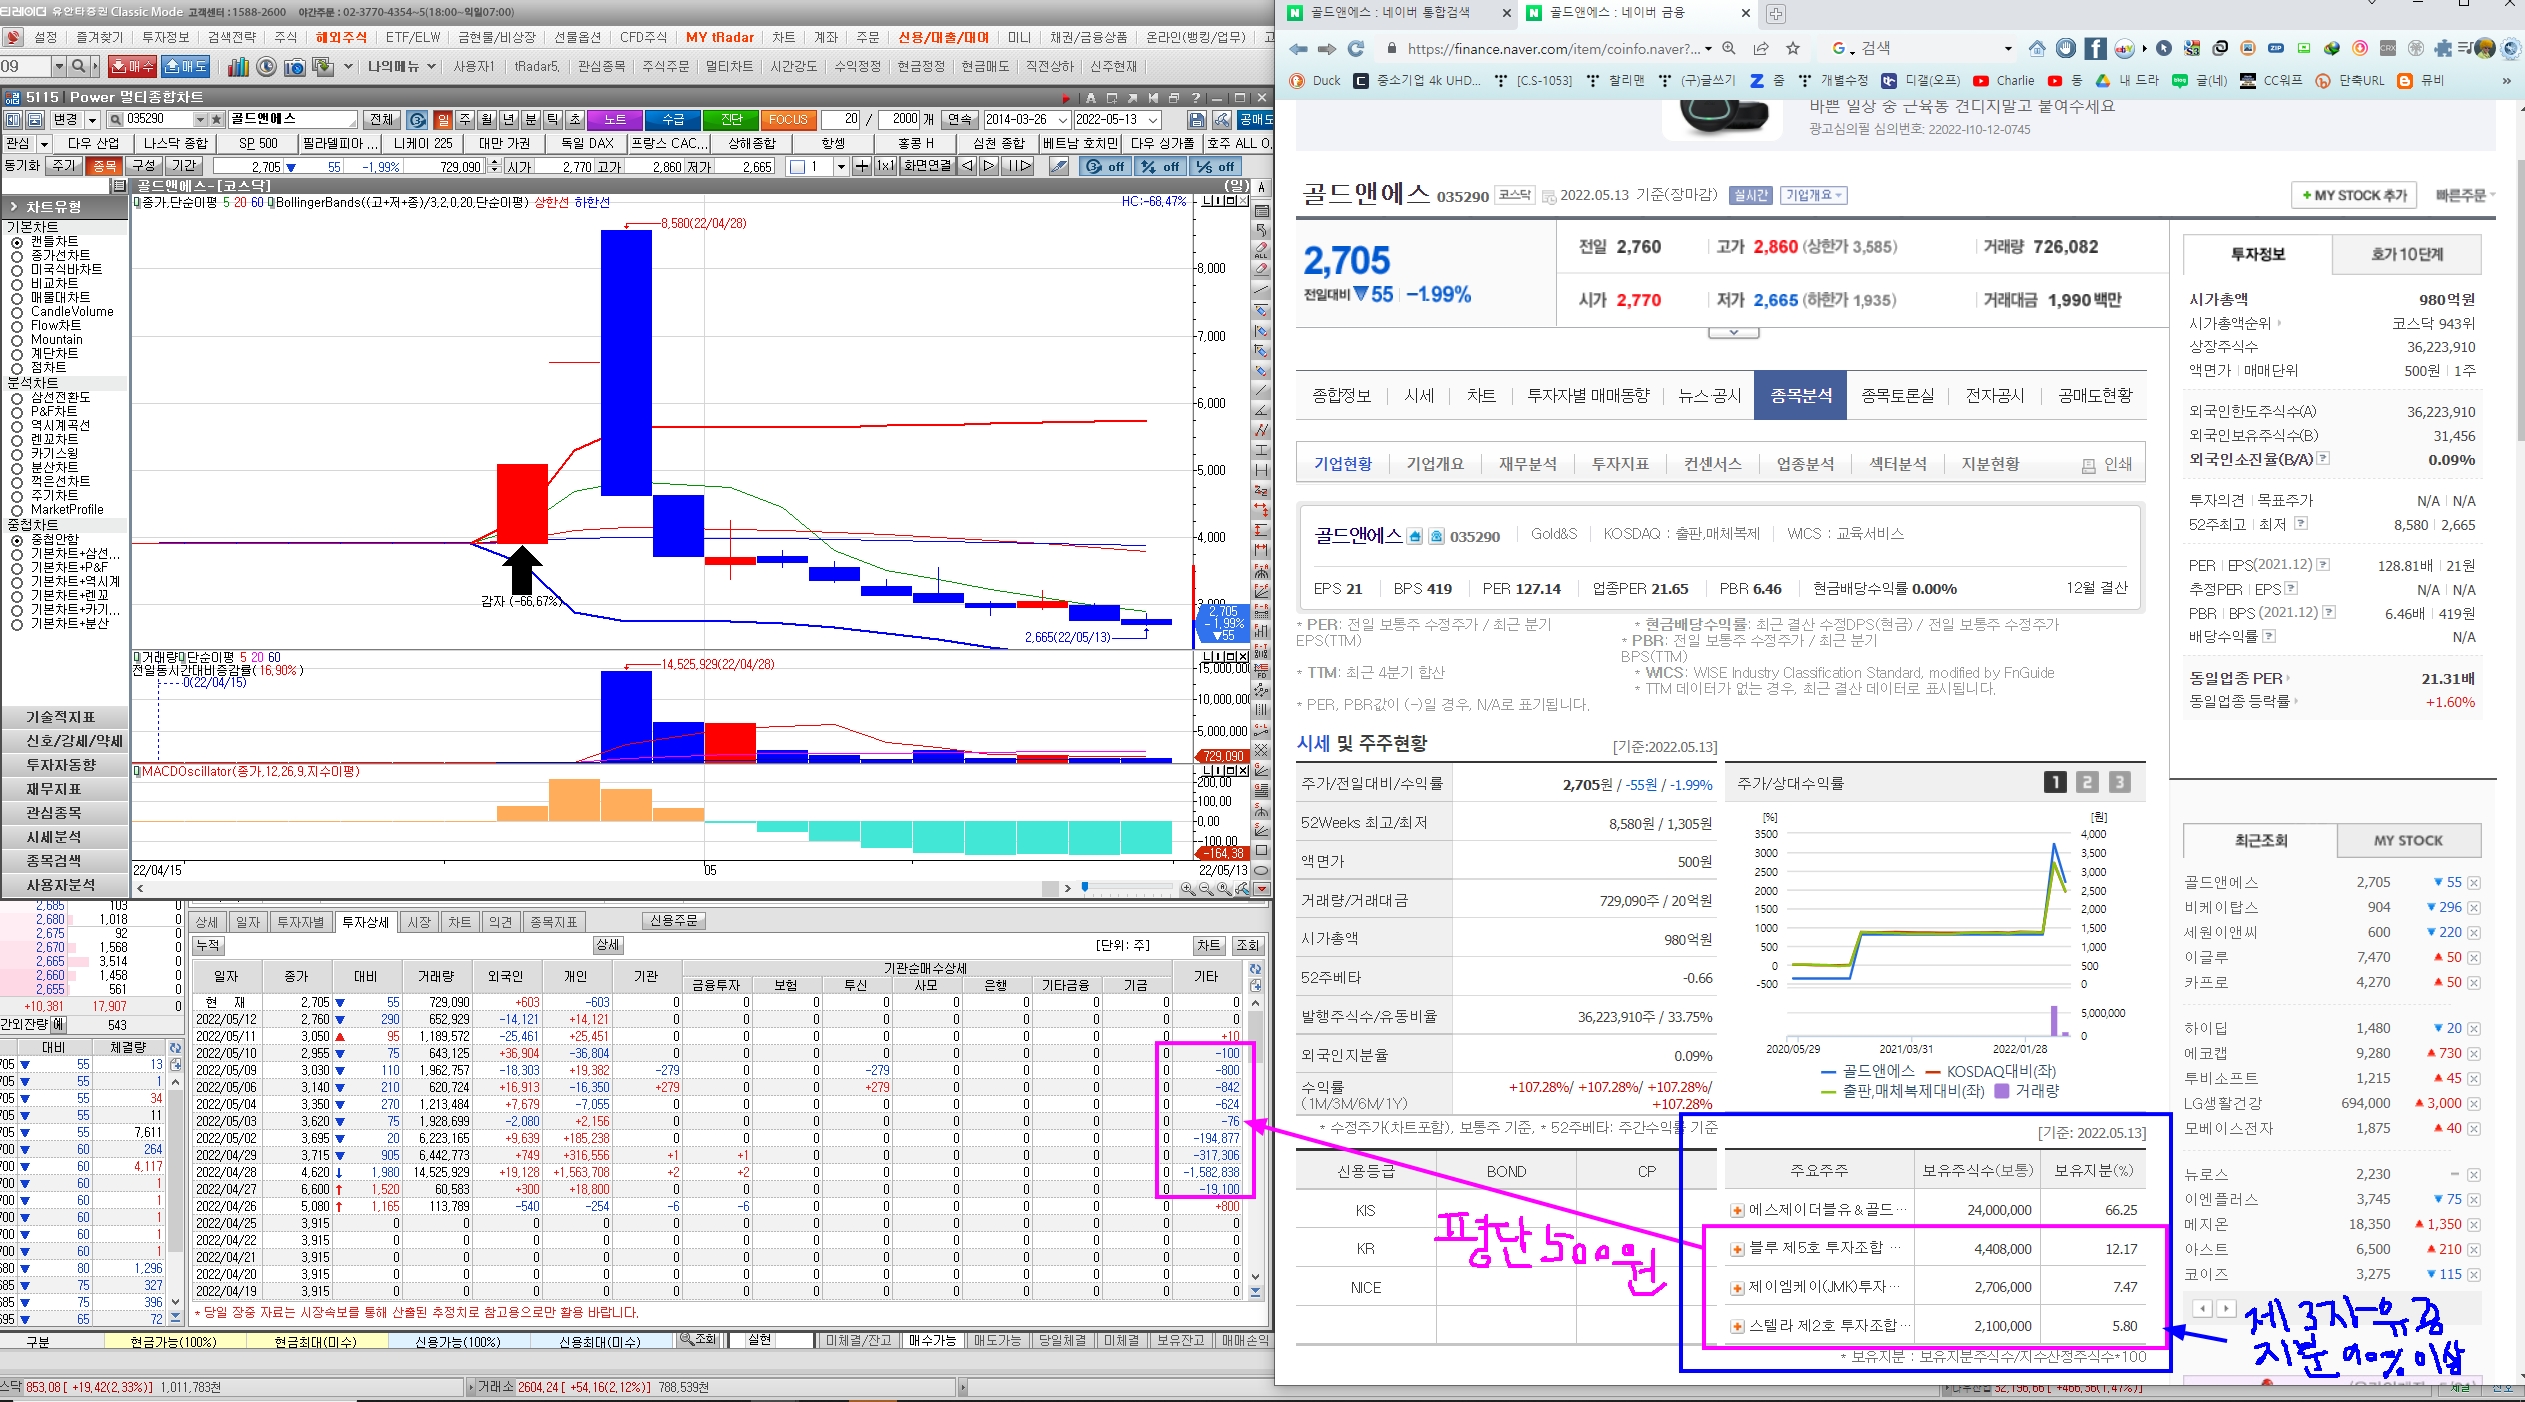The image size is (2525, 1402).
Task: Click the camera screenshot icon in trading toolbar
Action: point(294,67)
